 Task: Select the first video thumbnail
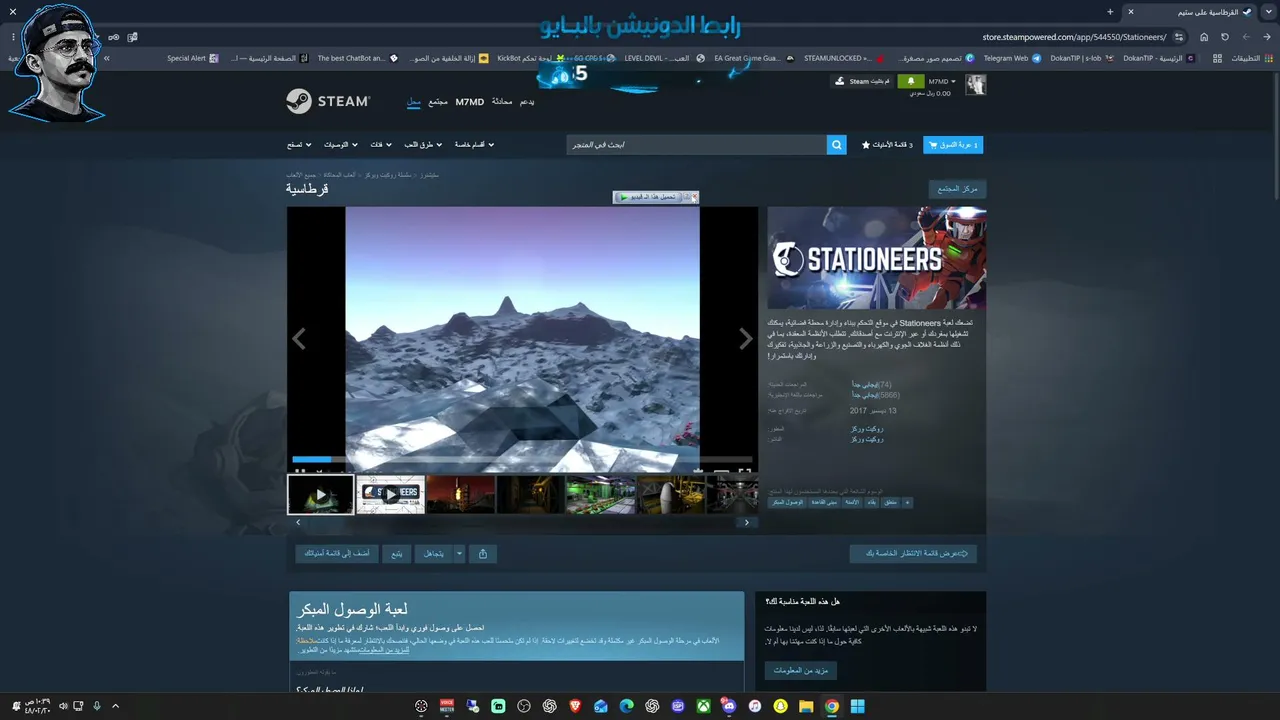321,495
